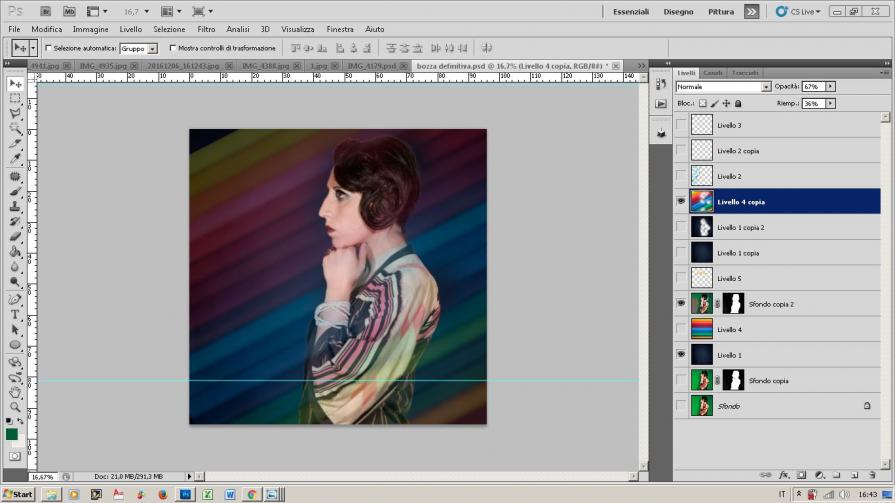The width and height of the screenshot is (895, 503).
Task: Click the foreground green color swatch
Action: pyautogui.click(x=12, y=434)
